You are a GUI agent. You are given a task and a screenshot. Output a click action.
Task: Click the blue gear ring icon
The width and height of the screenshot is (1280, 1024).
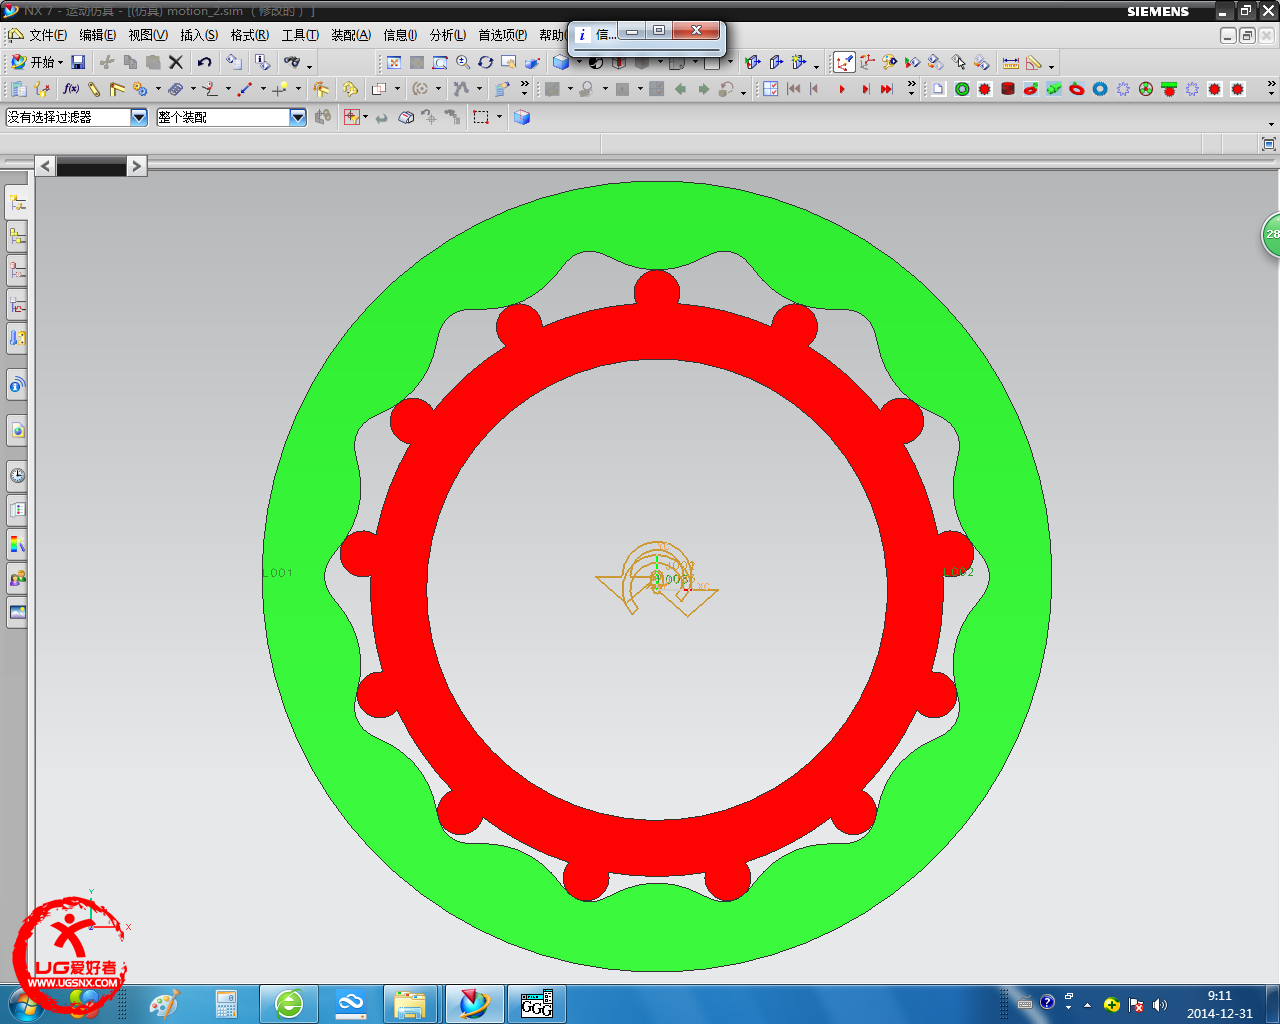click(x=1100, y=89)
